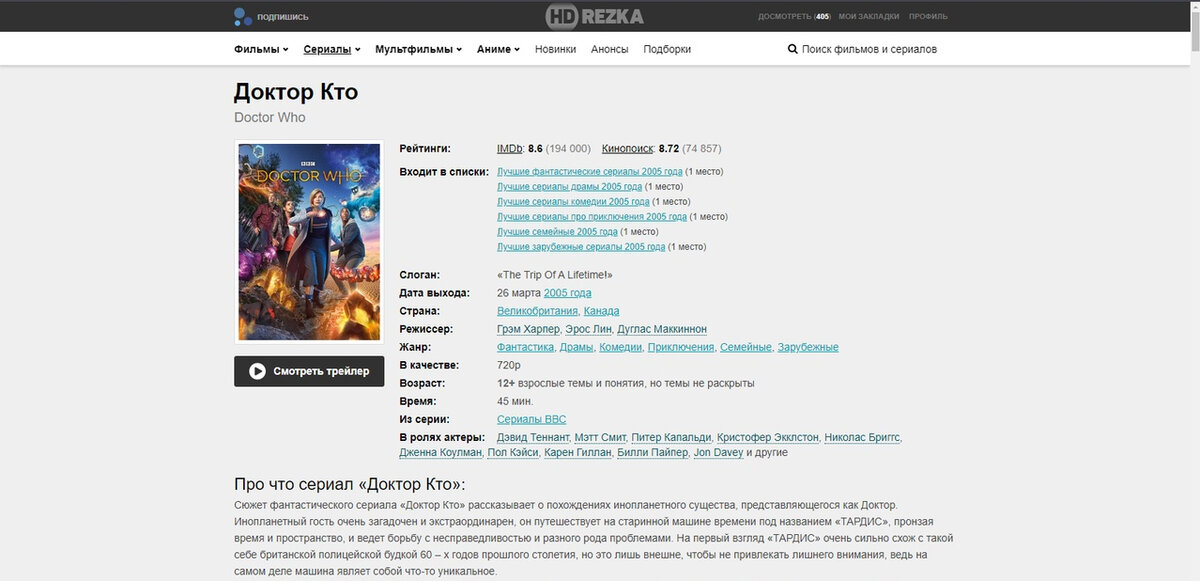The height and width of the screenshot is (581, 1200).
Task: Open the Doctor Who poster image
Action: 309,243
